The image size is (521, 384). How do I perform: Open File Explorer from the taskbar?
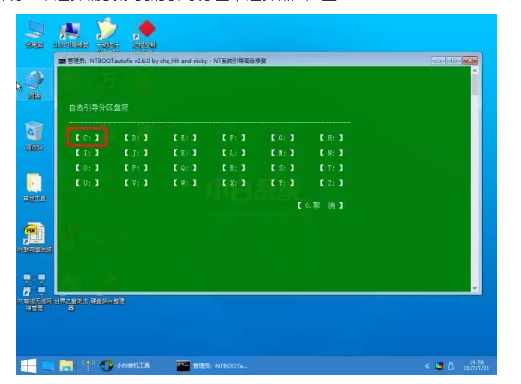point(66,366)
